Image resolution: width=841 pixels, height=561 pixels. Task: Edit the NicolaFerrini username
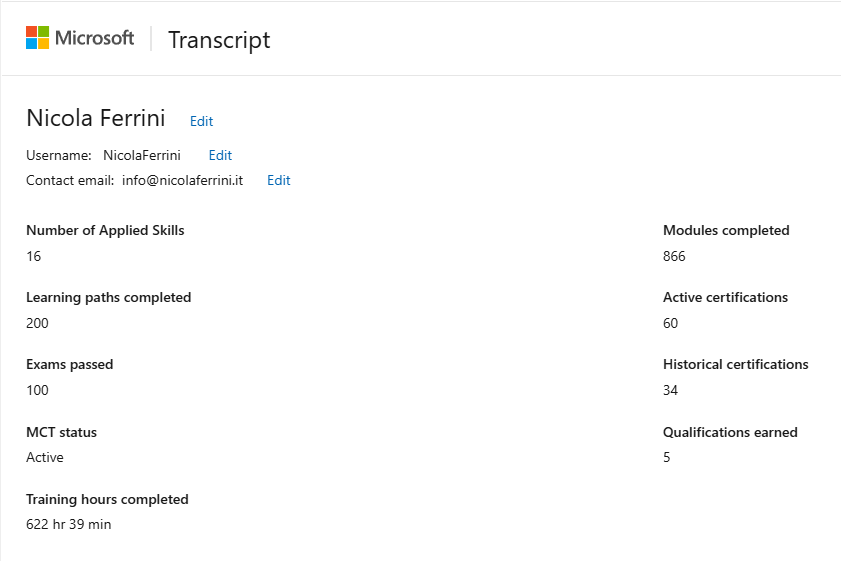pos(220,156)
